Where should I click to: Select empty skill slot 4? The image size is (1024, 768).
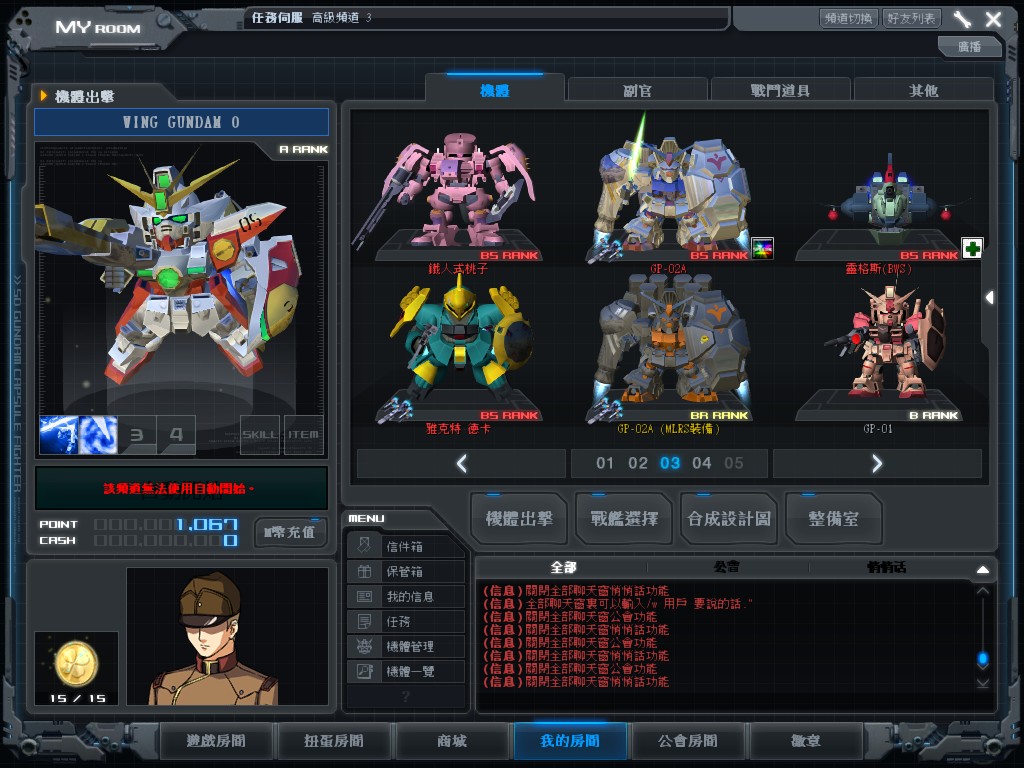[176, 435]
